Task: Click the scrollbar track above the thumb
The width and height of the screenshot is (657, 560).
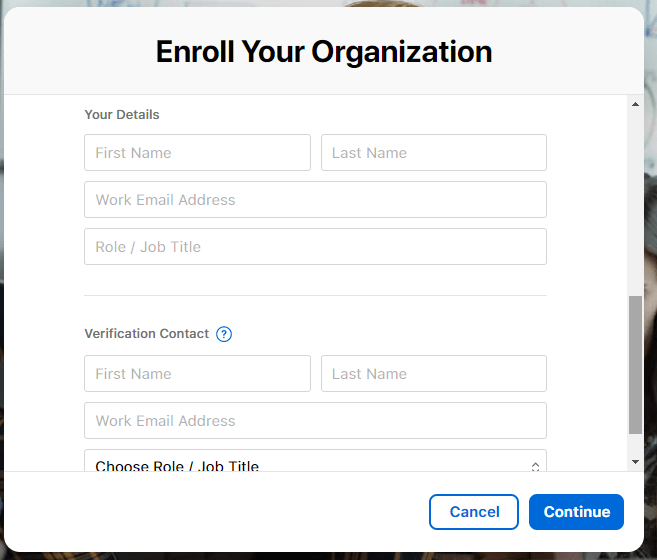Action: click(x=635, y=200)
